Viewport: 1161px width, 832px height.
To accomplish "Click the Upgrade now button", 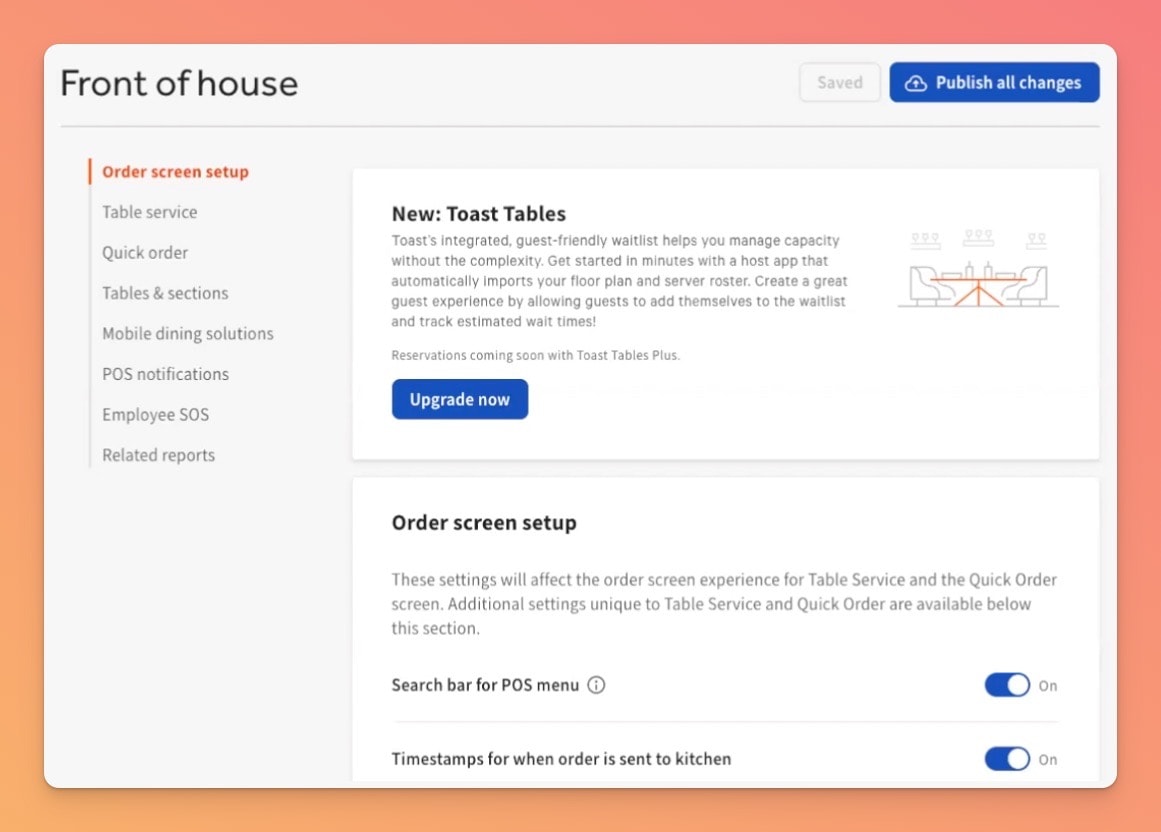I will [x=460, y=399].
